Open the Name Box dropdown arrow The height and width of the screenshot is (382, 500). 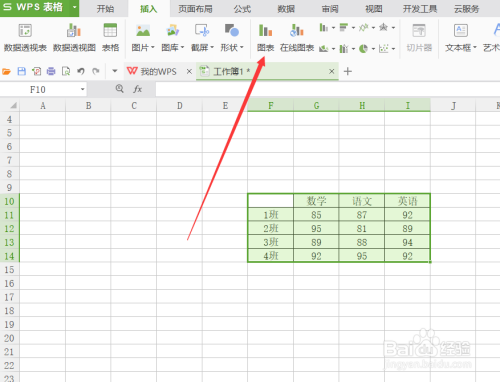82,89
